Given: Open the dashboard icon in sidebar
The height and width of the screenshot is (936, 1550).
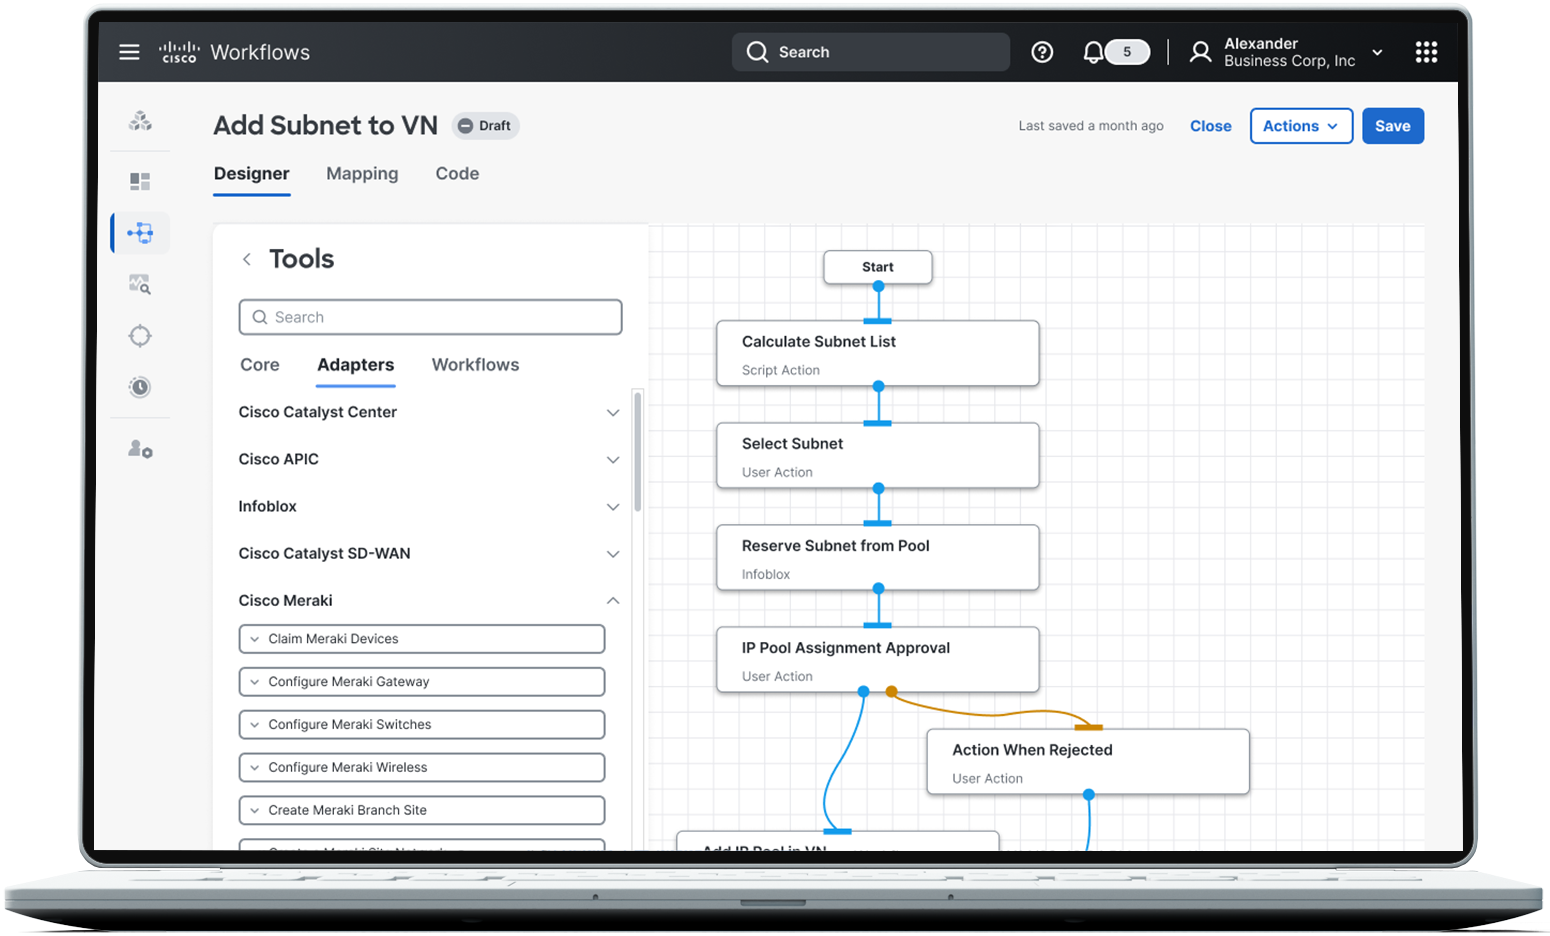Looking at the screenshot, I should pos(140,181).
